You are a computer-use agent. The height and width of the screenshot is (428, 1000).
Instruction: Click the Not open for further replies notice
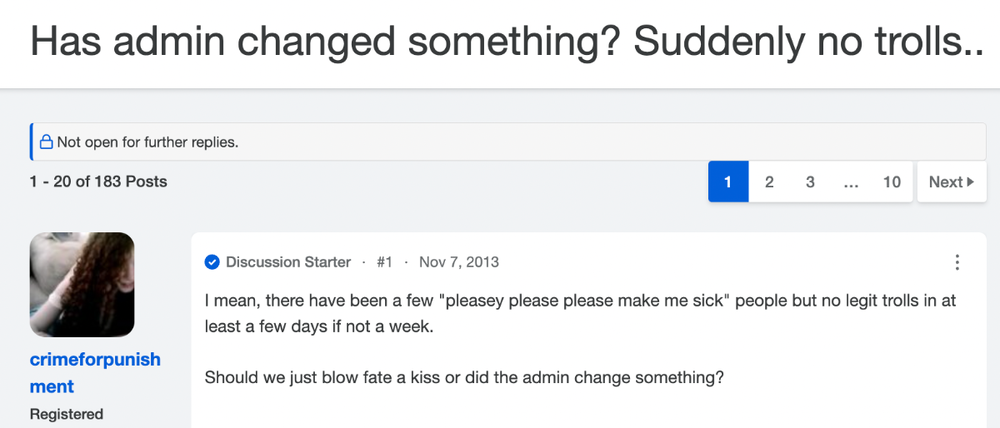click(508, 142)
